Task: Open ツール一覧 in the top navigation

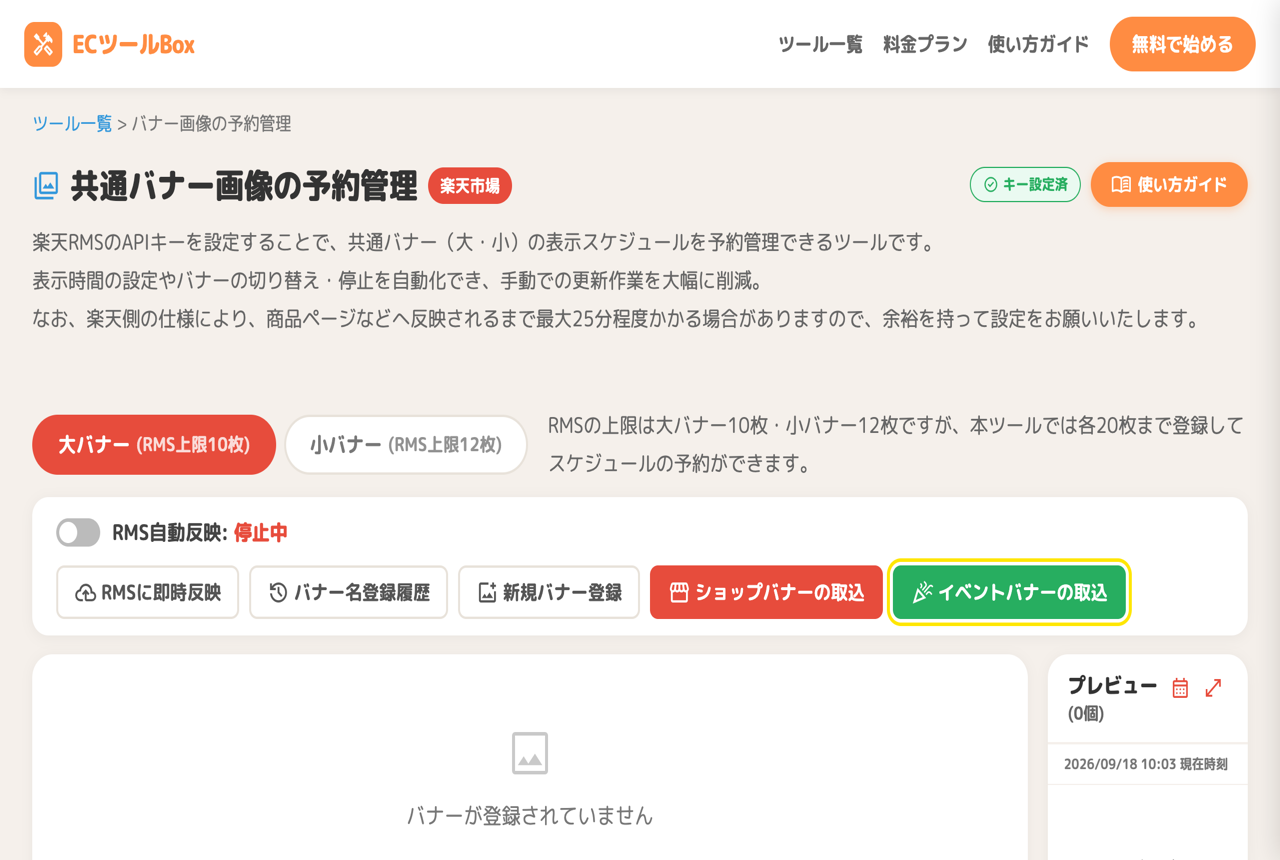Action: [820, 44]
